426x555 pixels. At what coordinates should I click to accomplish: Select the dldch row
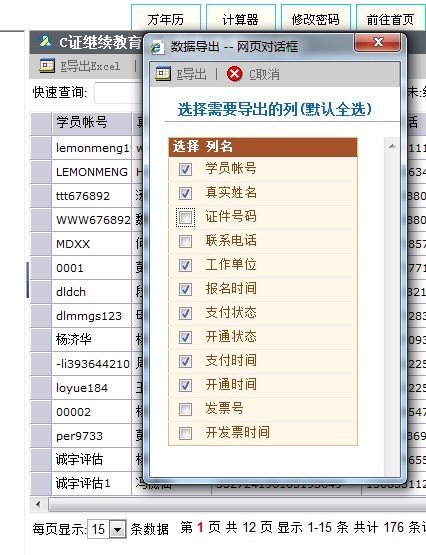[91, 292]
